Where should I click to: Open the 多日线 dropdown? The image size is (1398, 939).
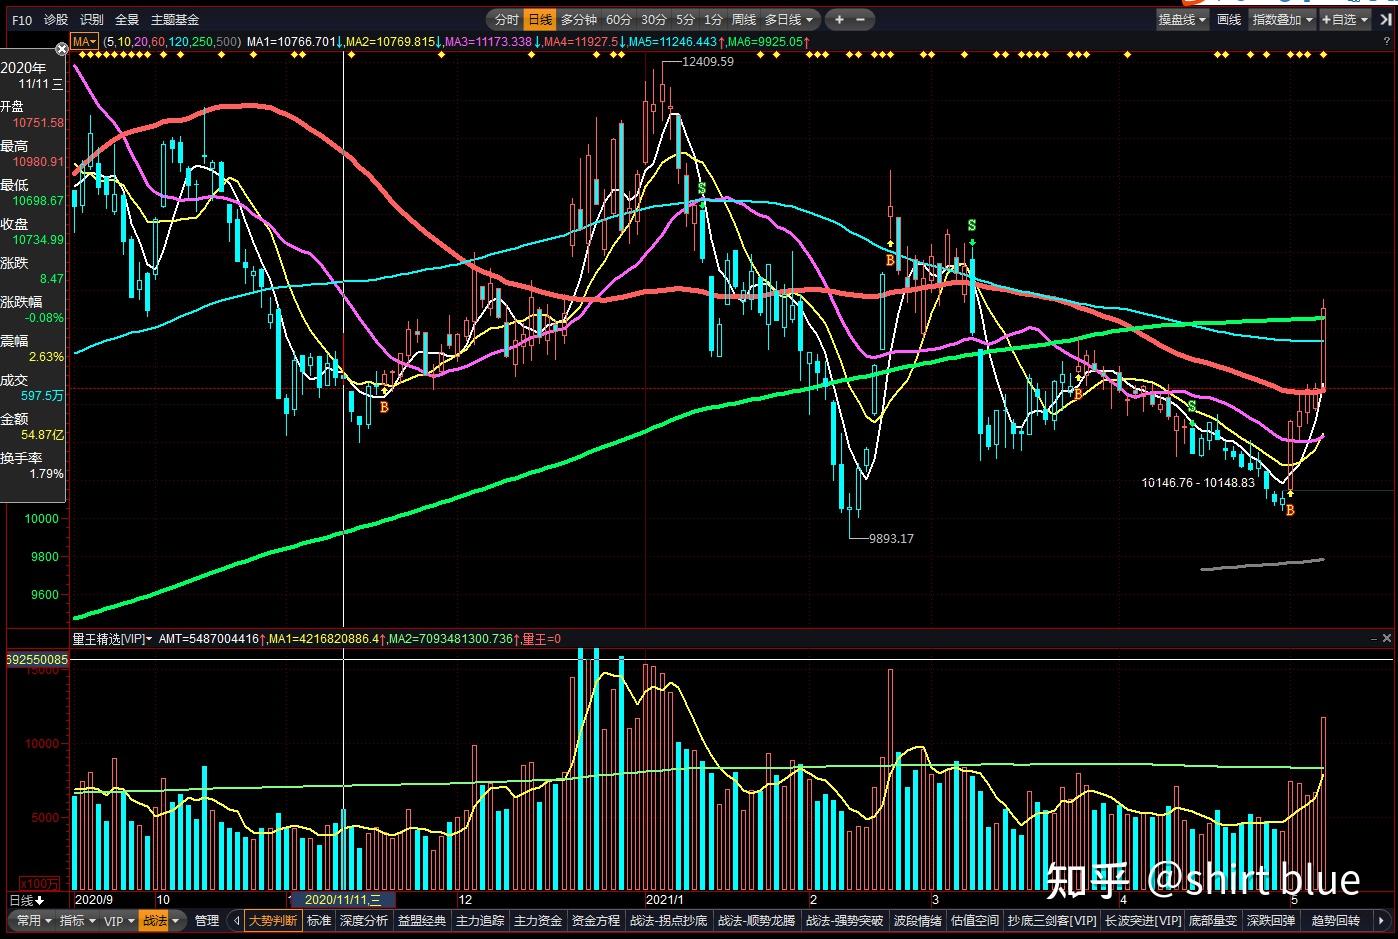pos(789,19)
